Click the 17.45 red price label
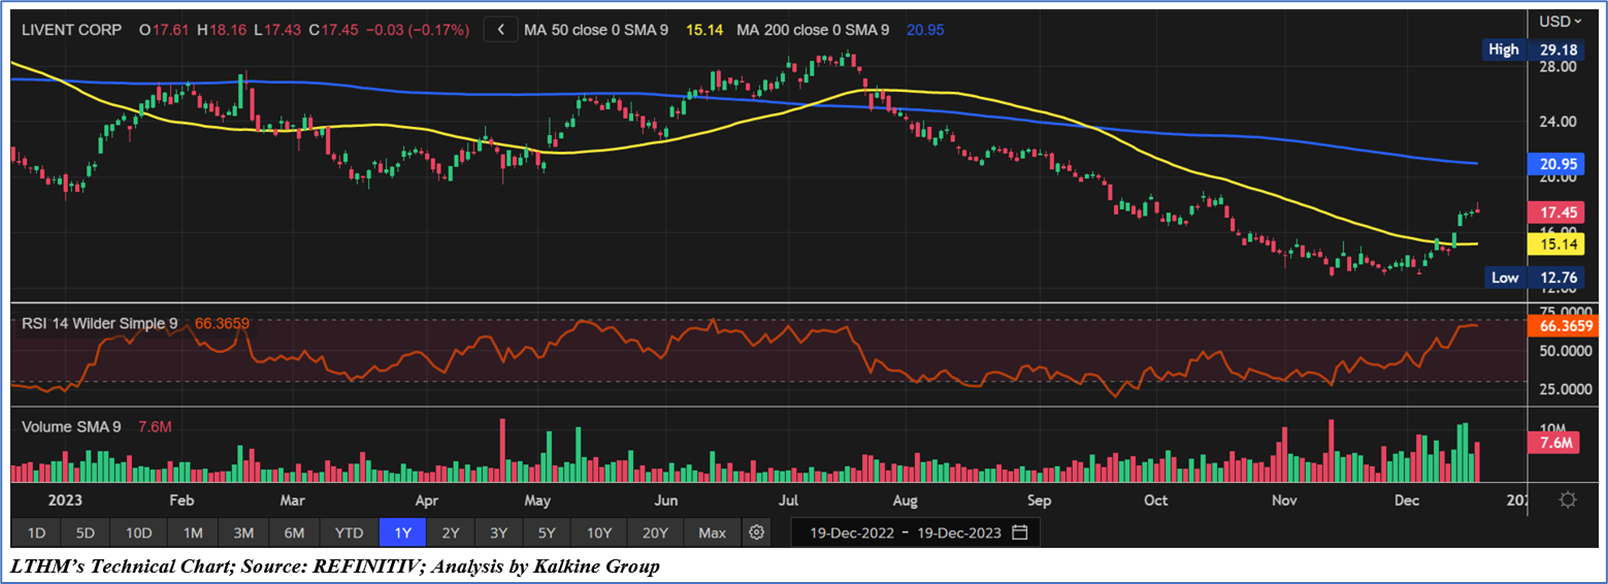Image resolution: width=1608 pixels, height=584 pixels. coord(1557,212)
